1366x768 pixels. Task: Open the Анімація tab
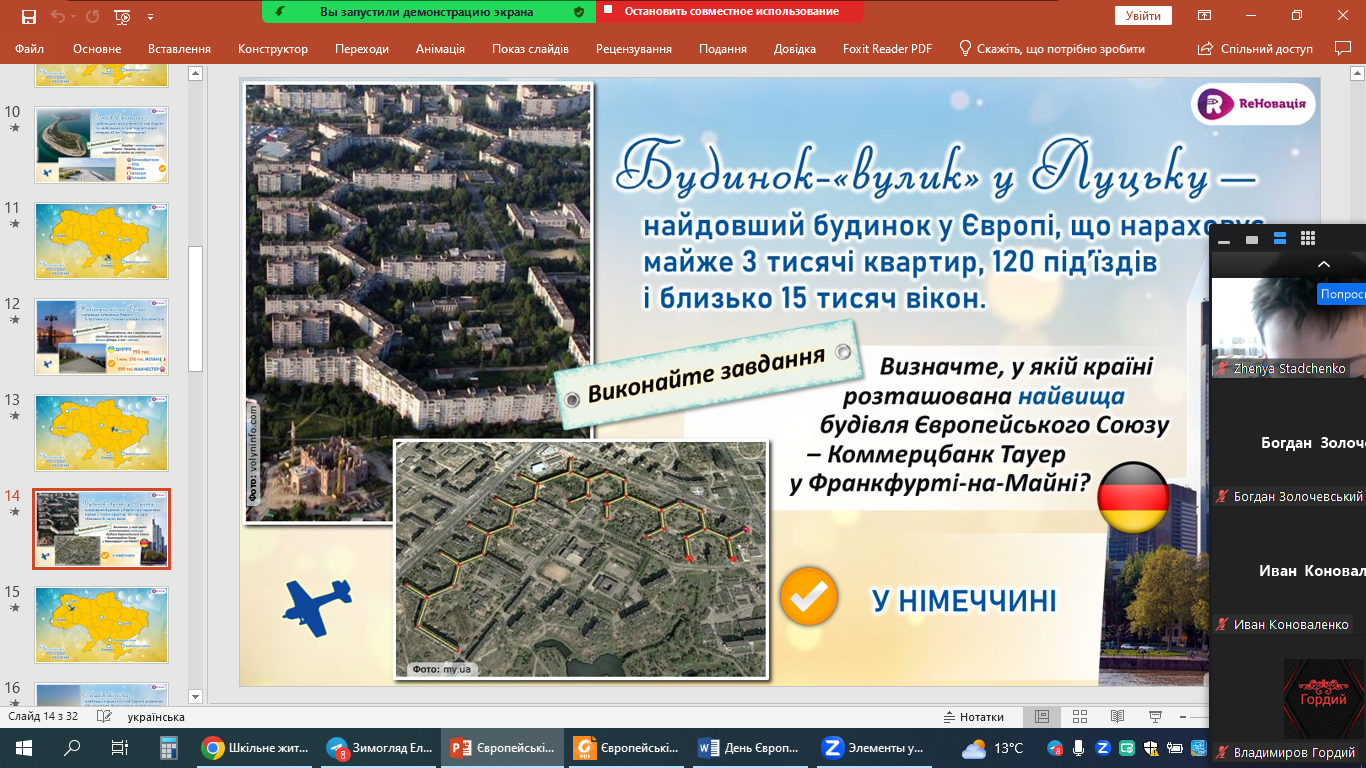[441, 48]
